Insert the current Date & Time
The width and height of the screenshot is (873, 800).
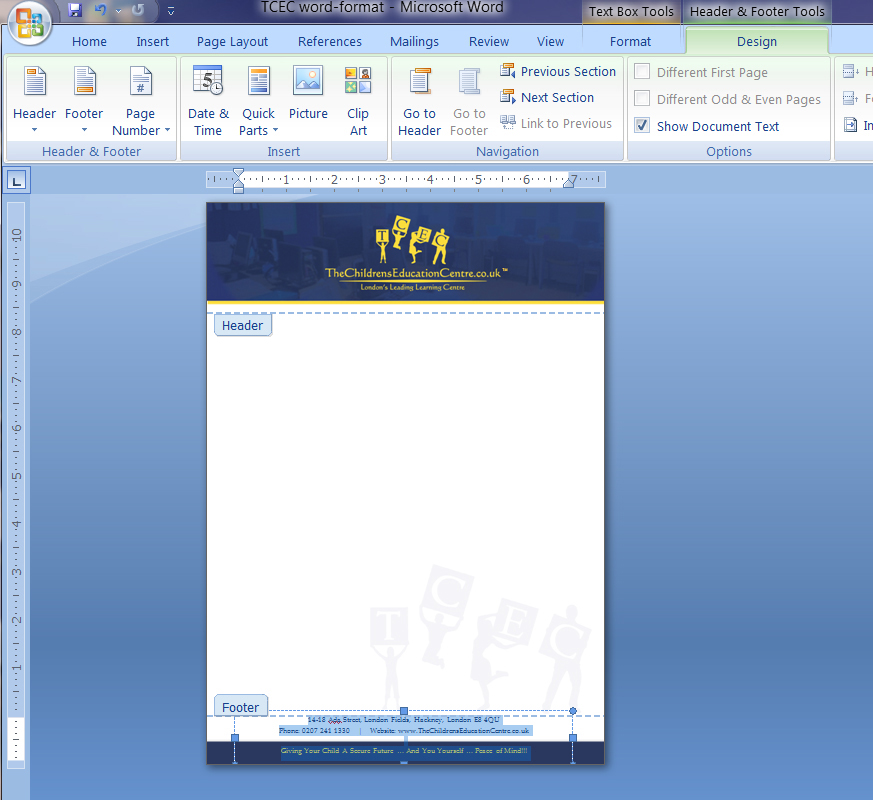click(x=208, y=97)
